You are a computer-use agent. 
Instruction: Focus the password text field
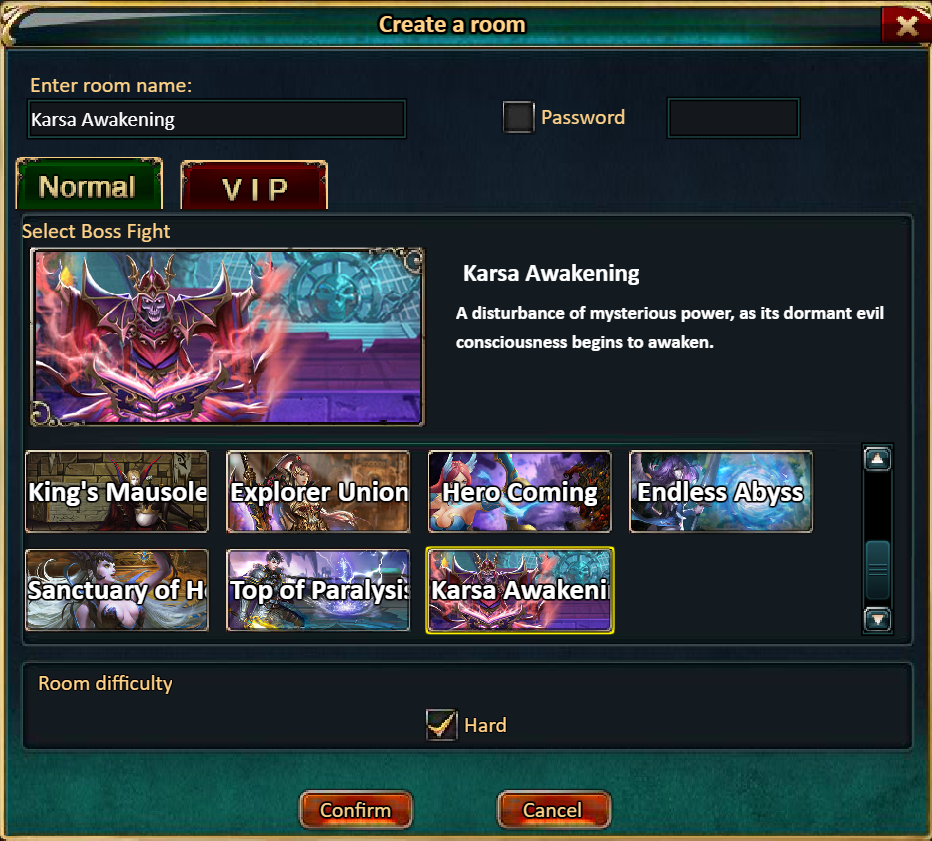[x=733, y=118]
